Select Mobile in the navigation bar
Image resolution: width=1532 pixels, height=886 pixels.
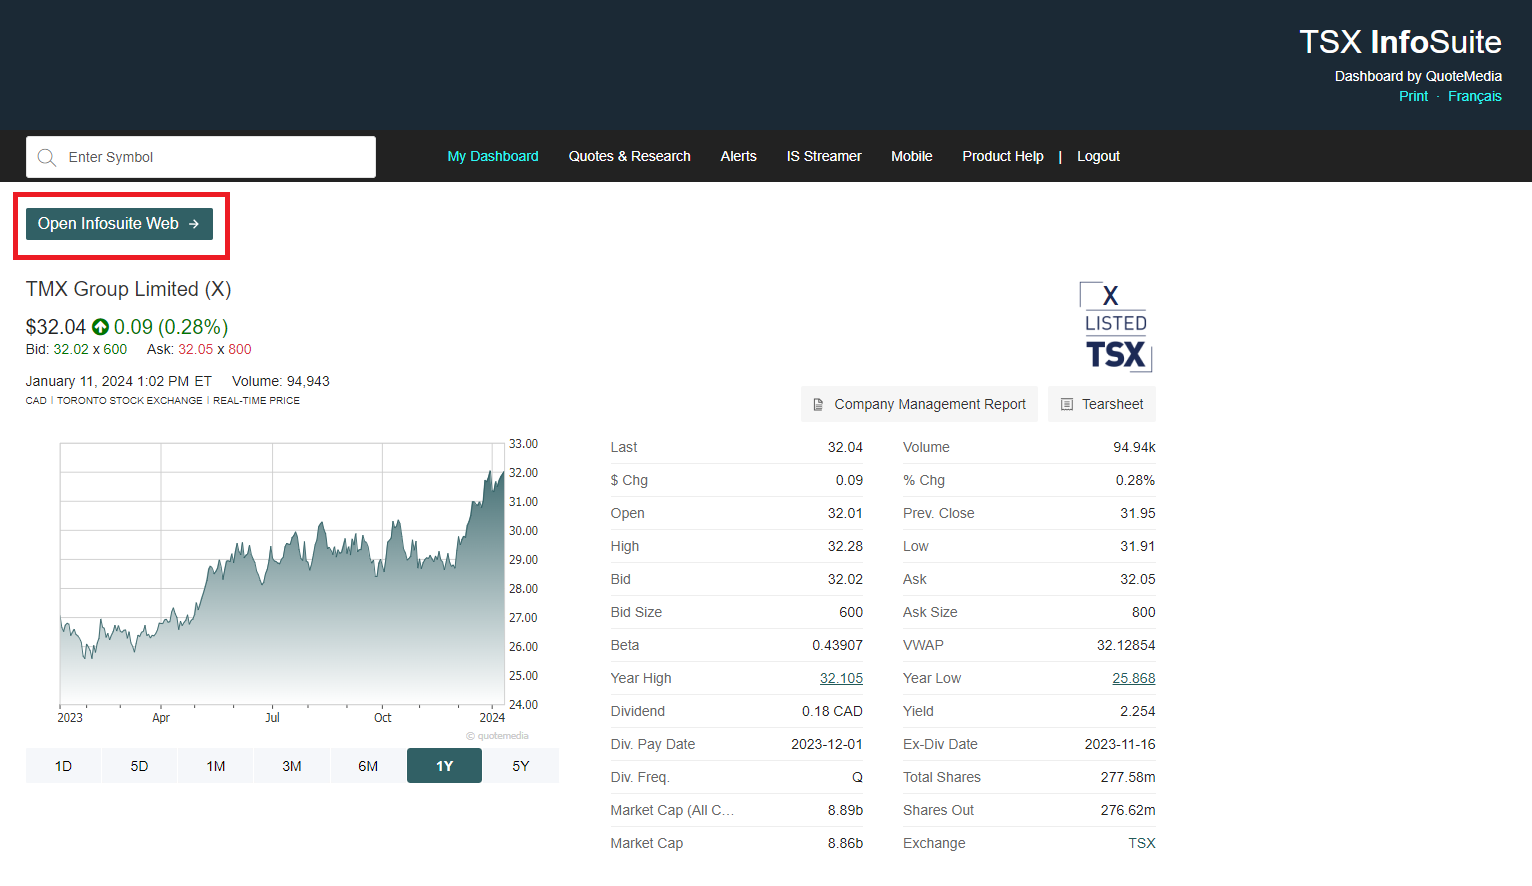pos(912,156)
